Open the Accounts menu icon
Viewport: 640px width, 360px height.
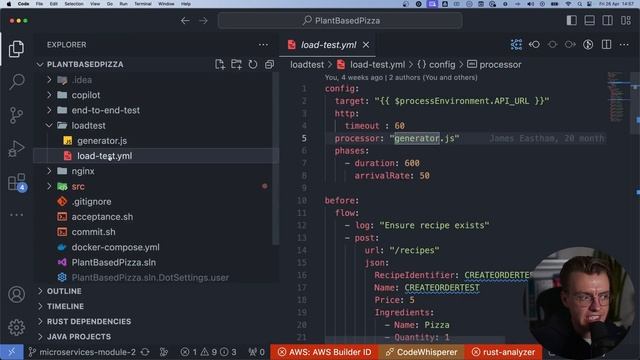click(x=16, y=294)
